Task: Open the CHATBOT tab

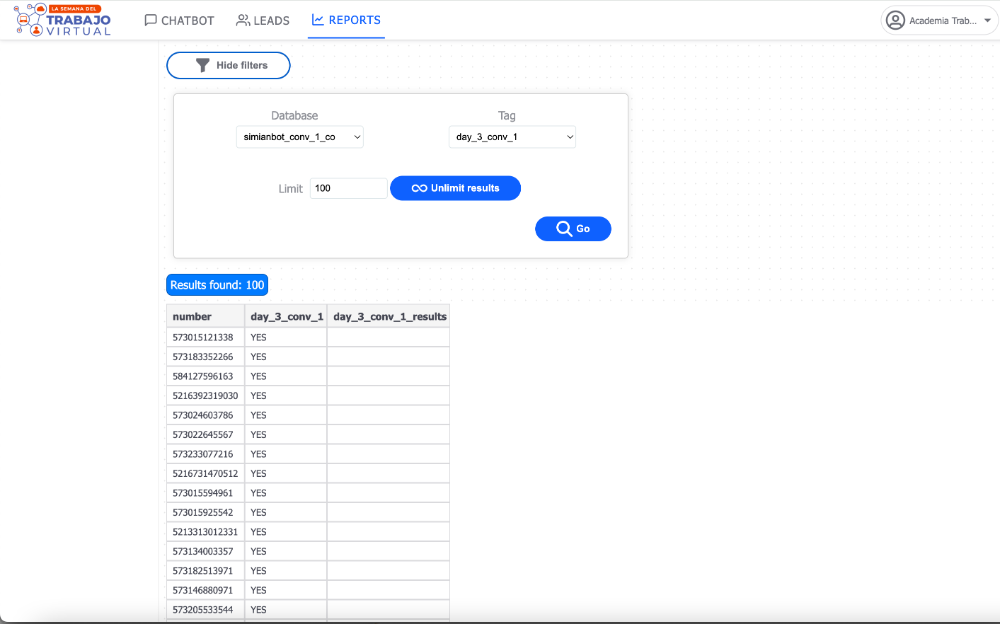Action: (179, 20)
